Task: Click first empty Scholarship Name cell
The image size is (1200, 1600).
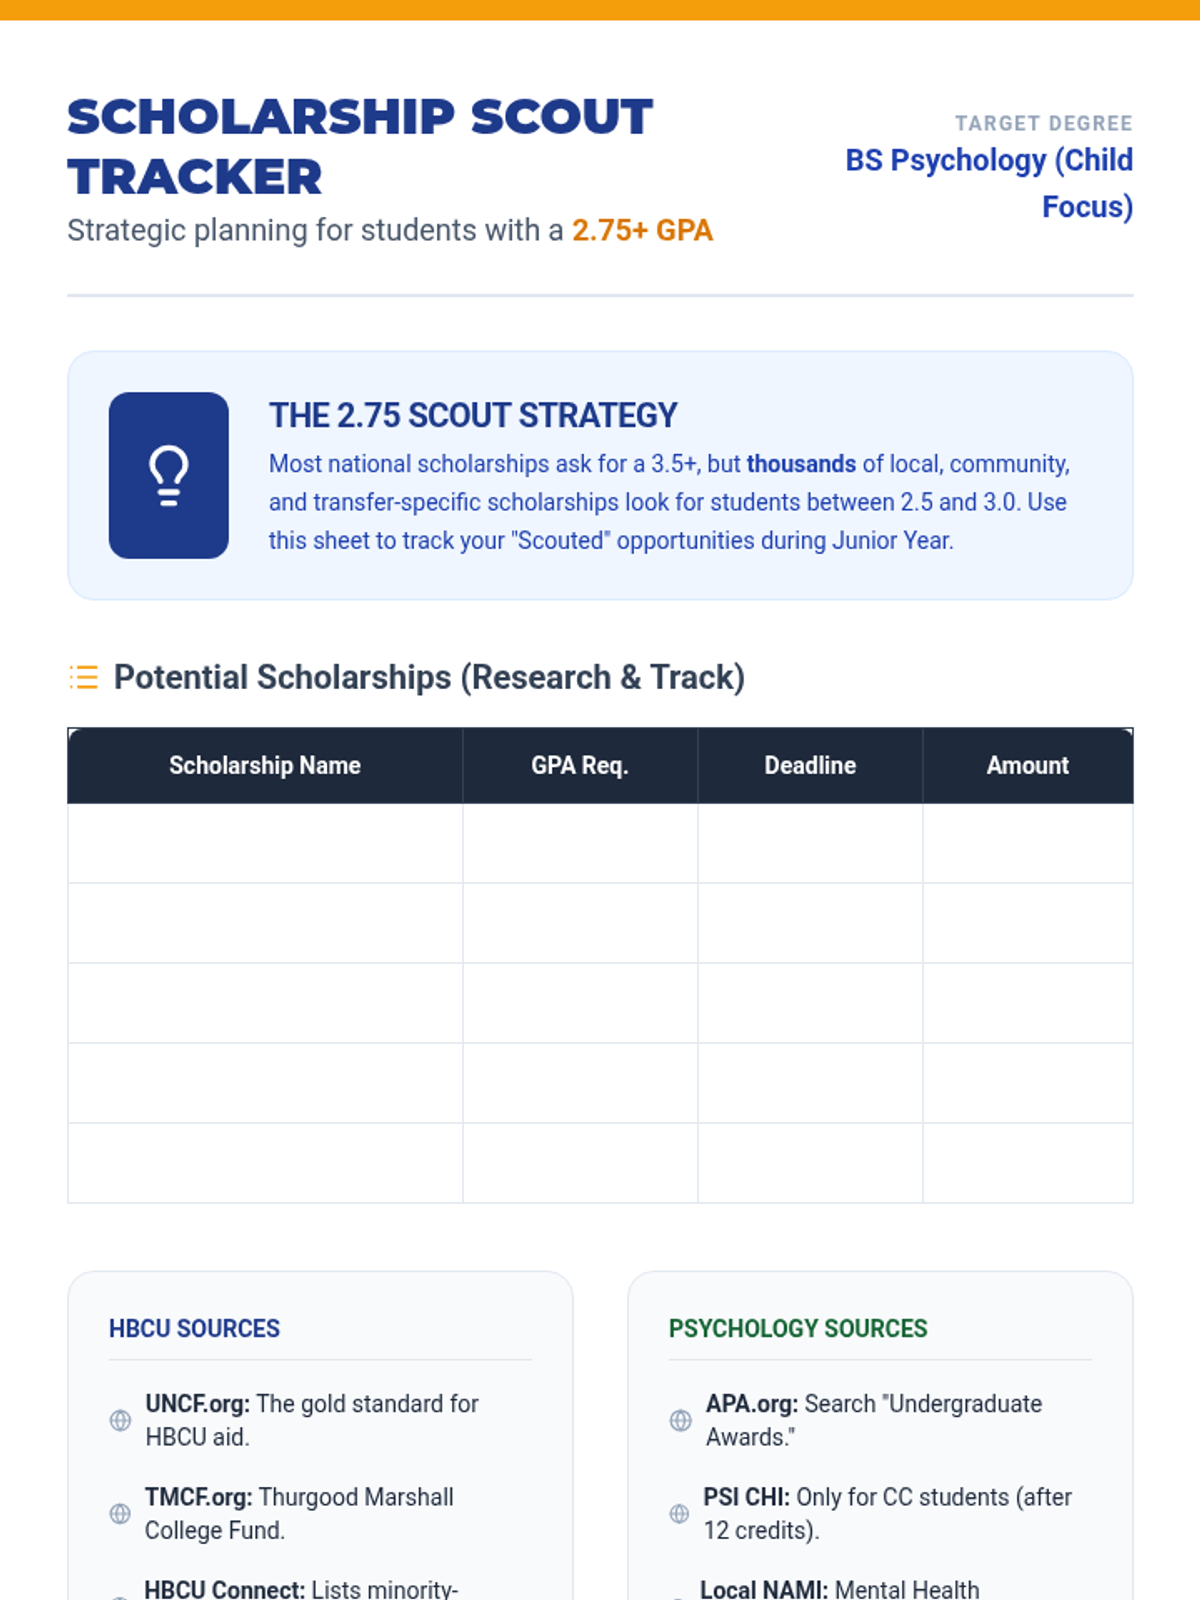Action: click(x=265, y=843)
